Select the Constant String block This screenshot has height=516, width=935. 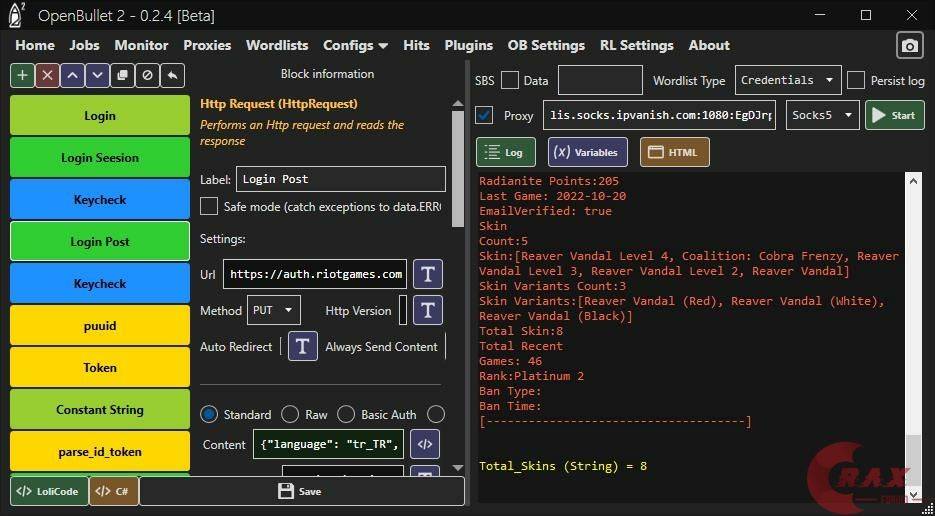[100, 410]
